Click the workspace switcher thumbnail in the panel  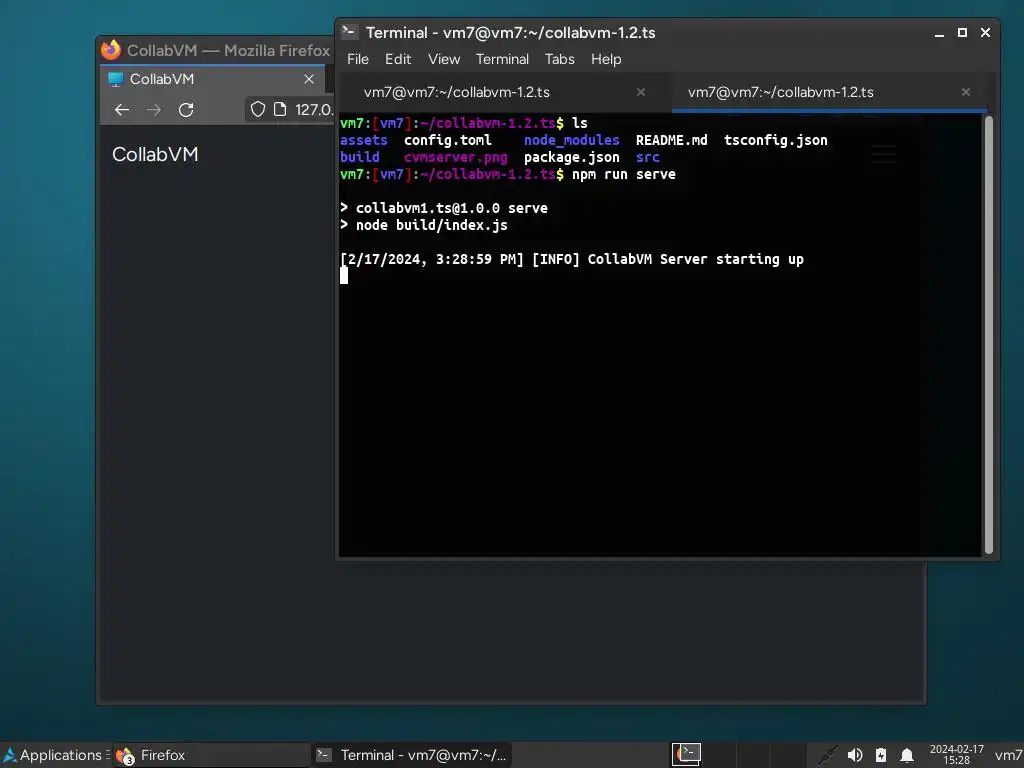pyautogui.click(x=686, y=754)
